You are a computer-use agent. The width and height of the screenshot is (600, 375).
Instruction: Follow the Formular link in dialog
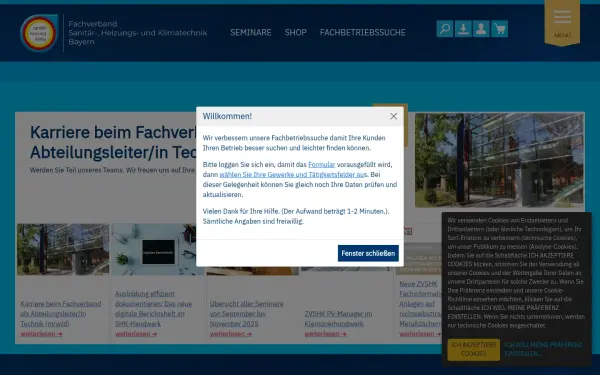[x=321, y=165]
